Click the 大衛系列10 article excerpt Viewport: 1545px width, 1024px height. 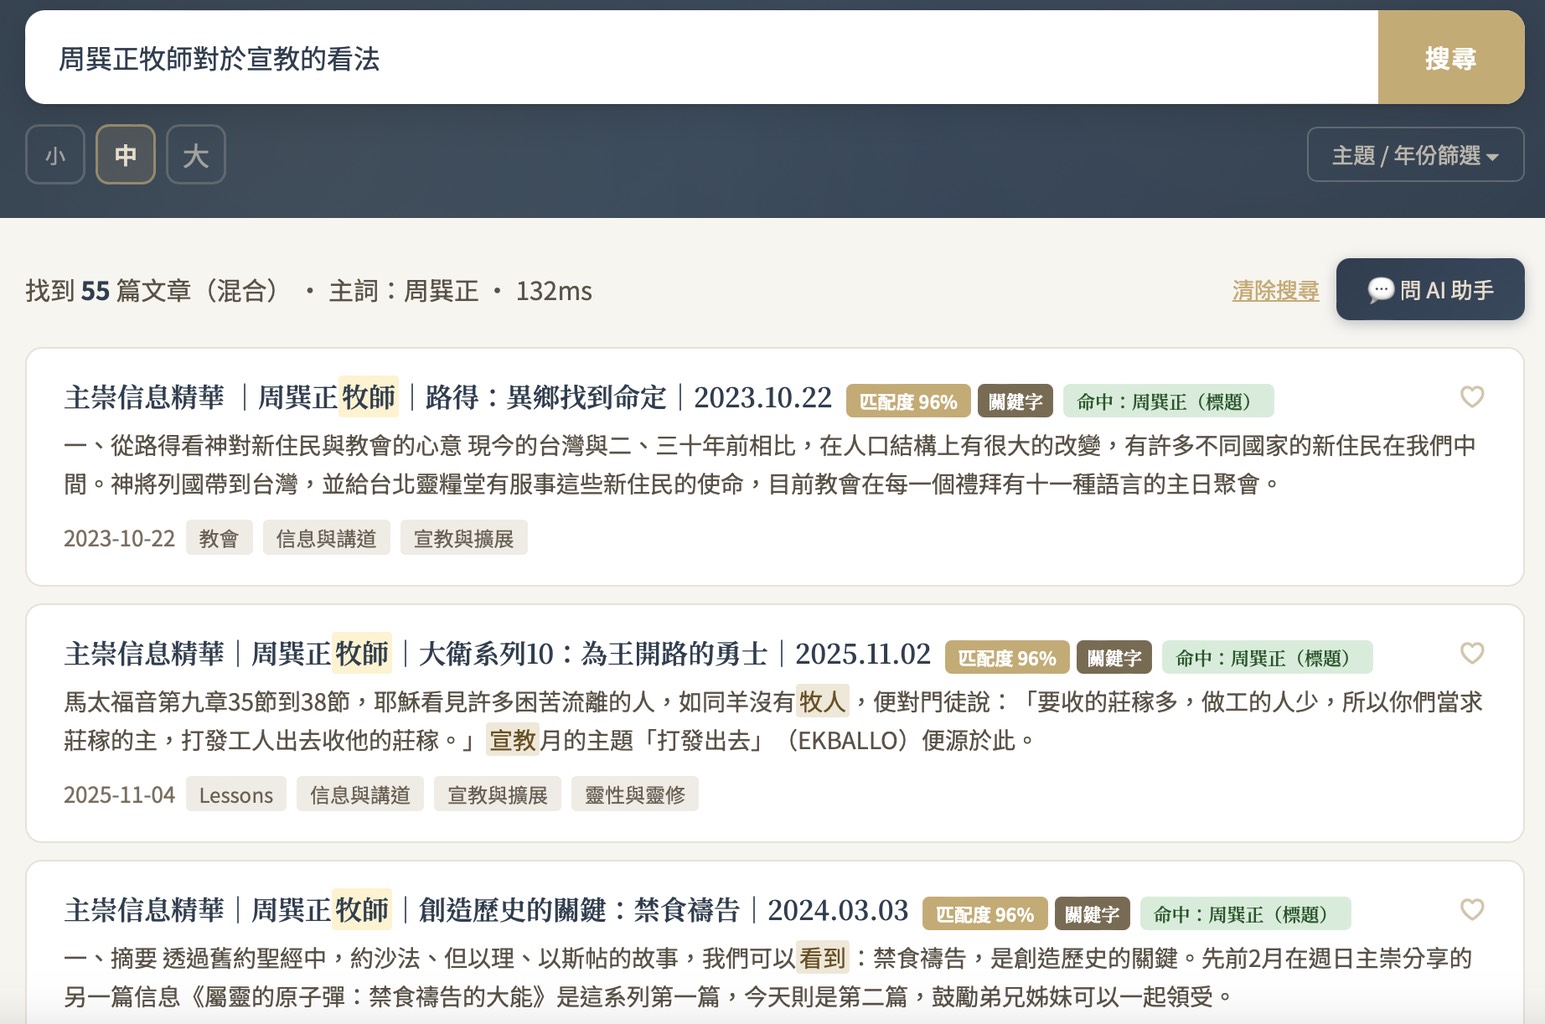click(772, 721)
